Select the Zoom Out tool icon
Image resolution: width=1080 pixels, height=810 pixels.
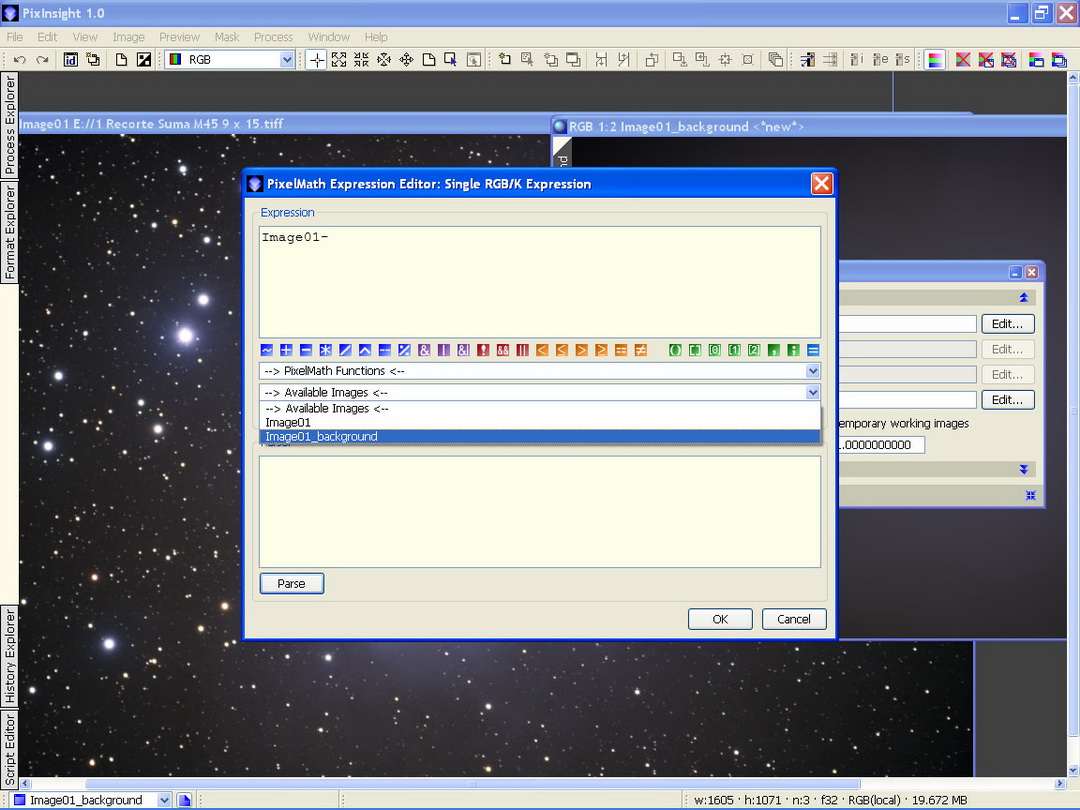click(362, 60)
